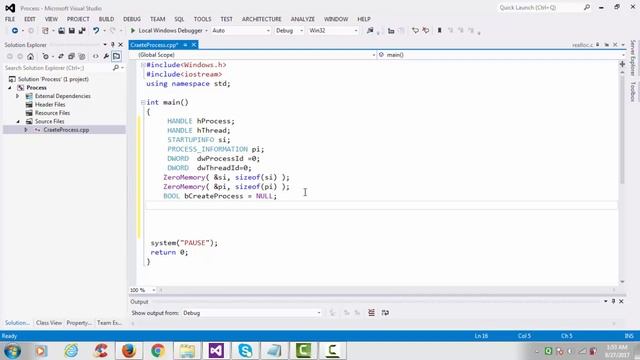Image resolution: width=640 pixels, height=360 pixels.
Task: Open Firefox from the taskbar
Action: [x=129, y=351]
